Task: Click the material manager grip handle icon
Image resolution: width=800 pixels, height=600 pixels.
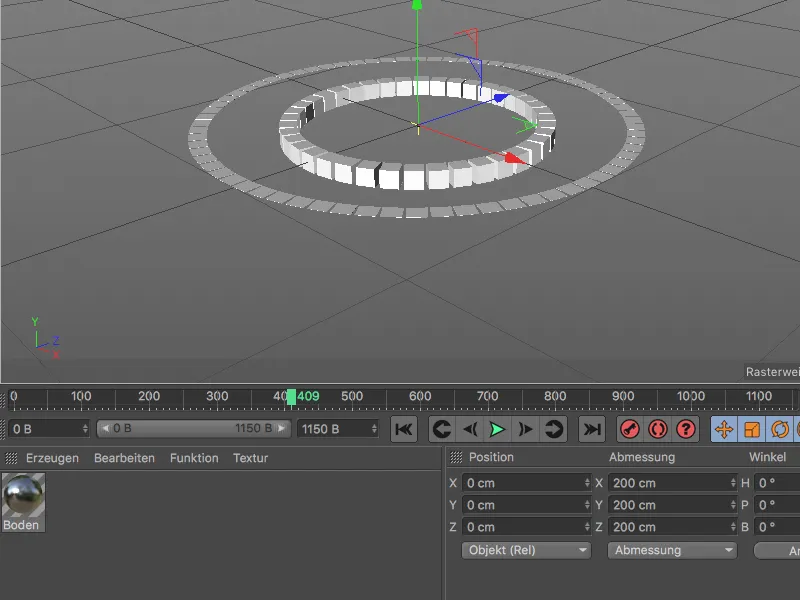Action: tap(11, 458)
